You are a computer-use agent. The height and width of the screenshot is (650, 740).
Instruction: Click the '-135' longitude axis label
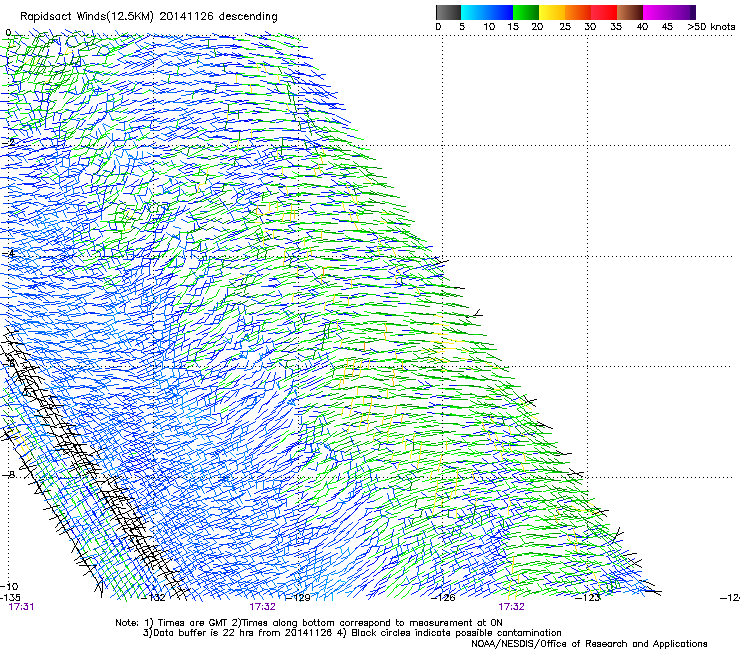coord(10,597)
